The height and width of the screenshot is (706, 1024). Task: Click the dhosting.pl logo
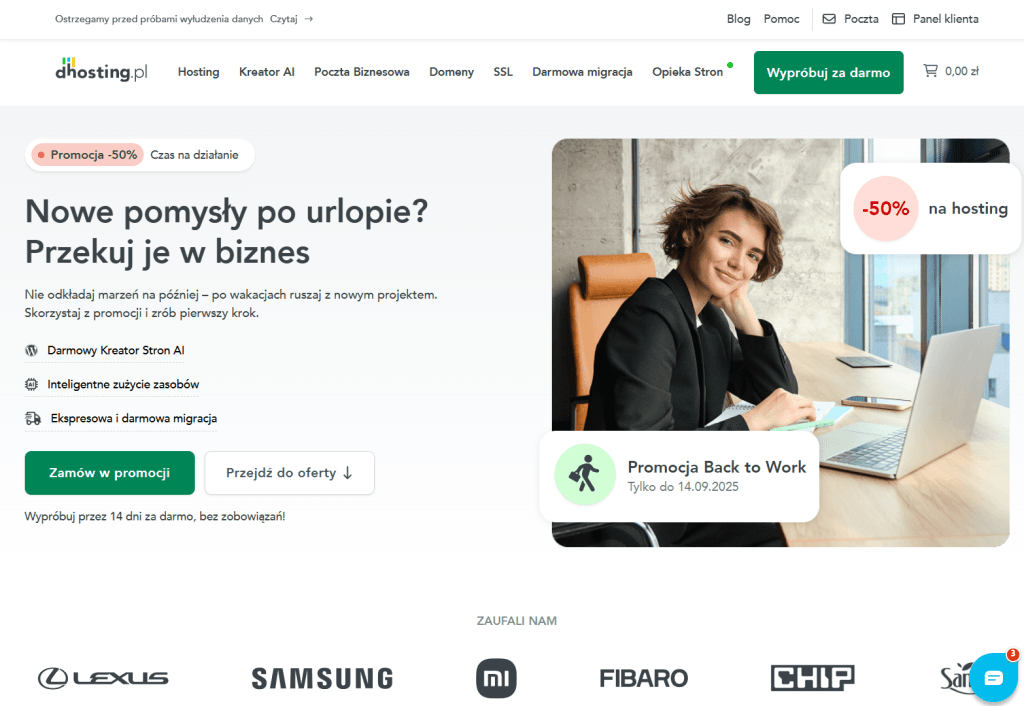101,69
